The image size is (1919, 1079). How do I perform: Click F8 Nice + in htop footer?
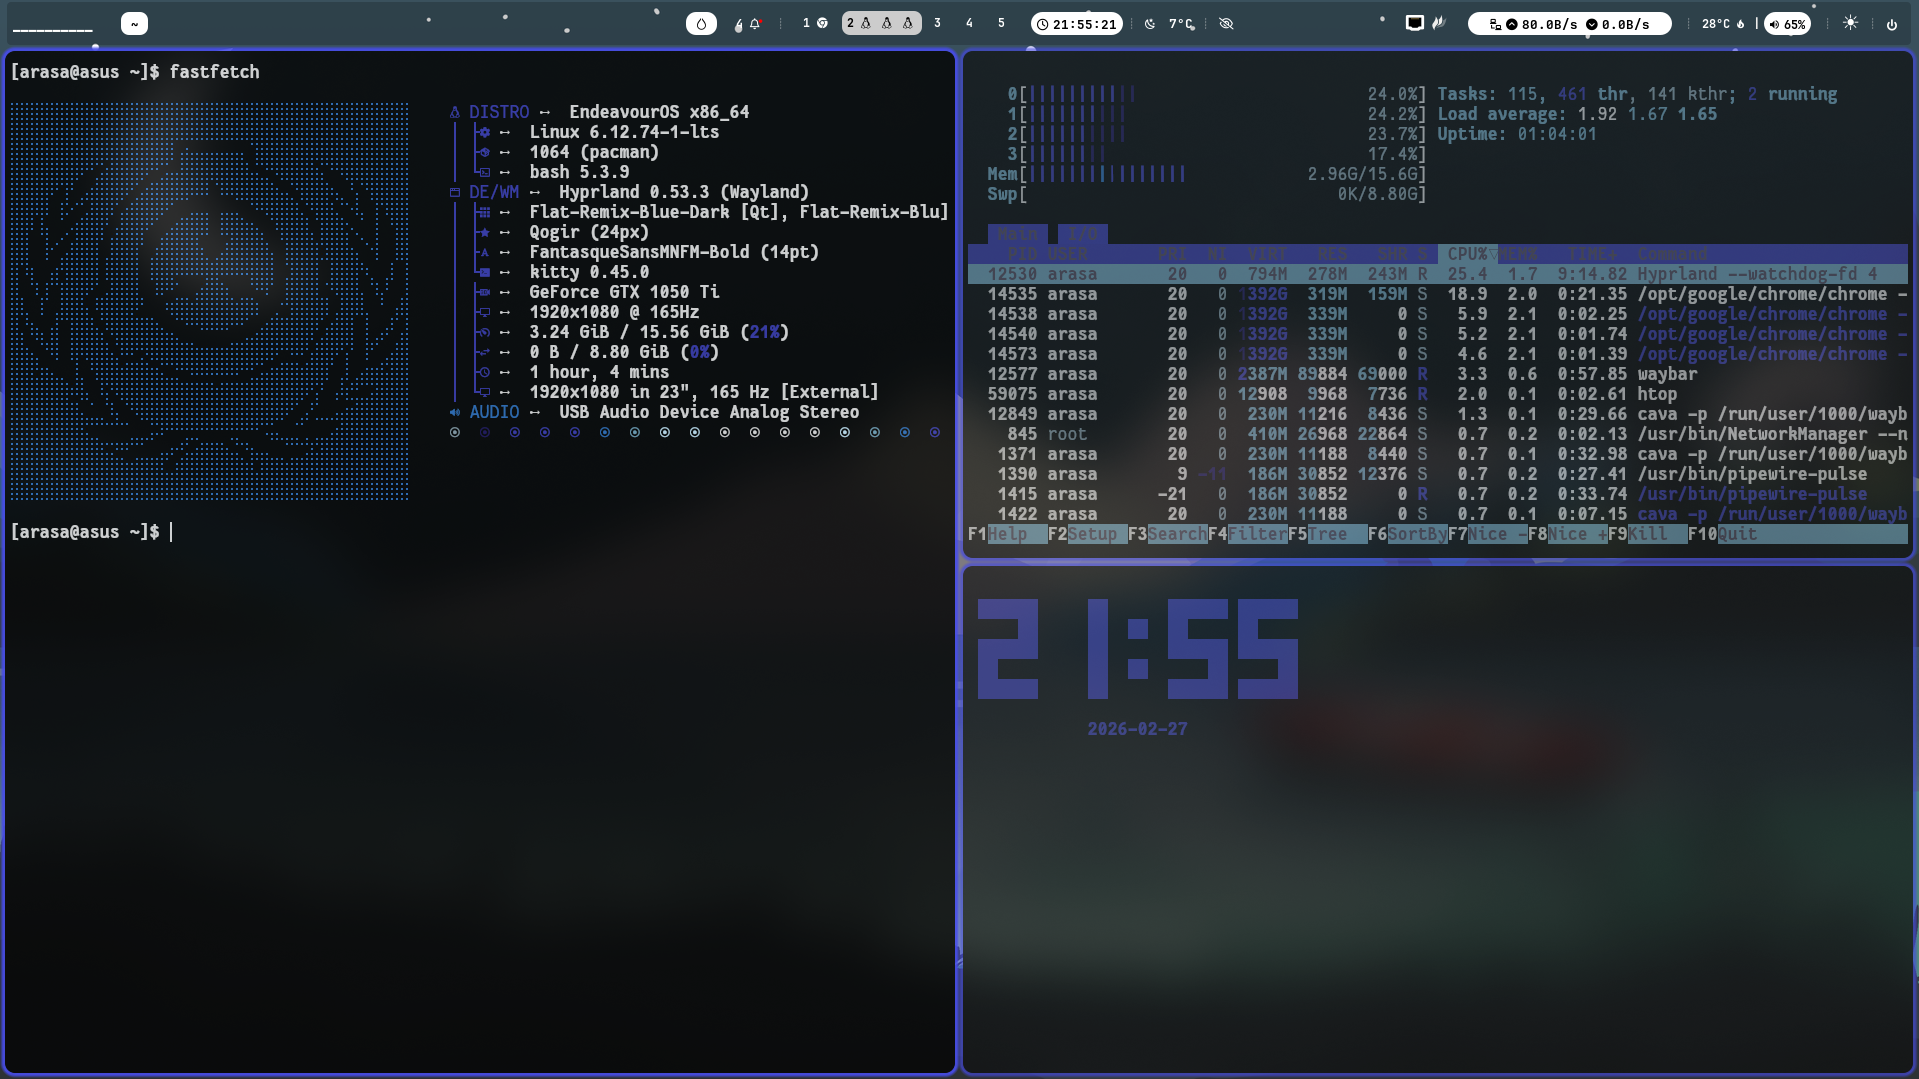[x=1567, y=534]
